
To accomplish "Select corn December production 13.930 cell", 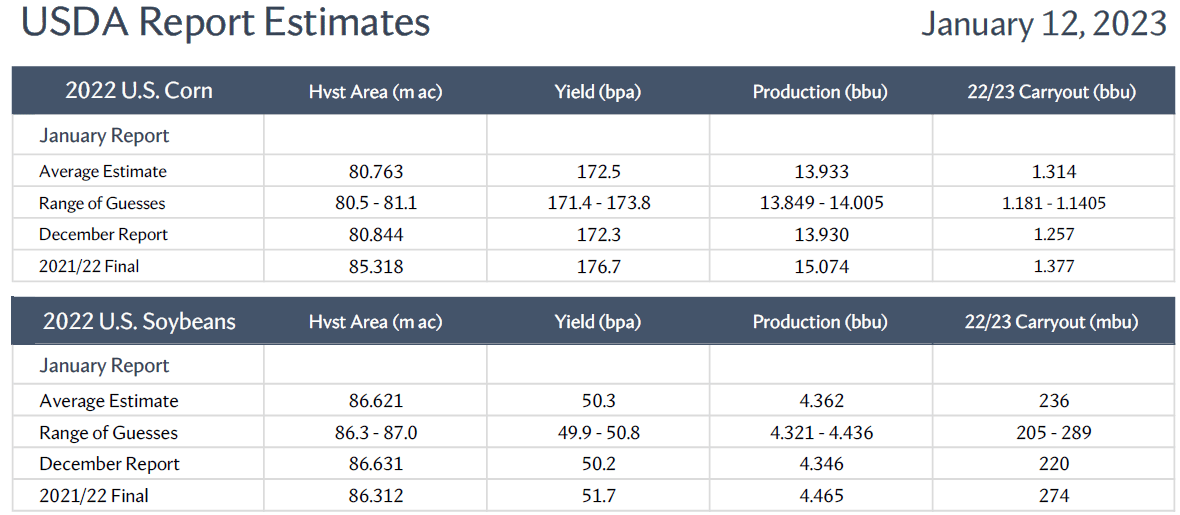I will (820, 235).
